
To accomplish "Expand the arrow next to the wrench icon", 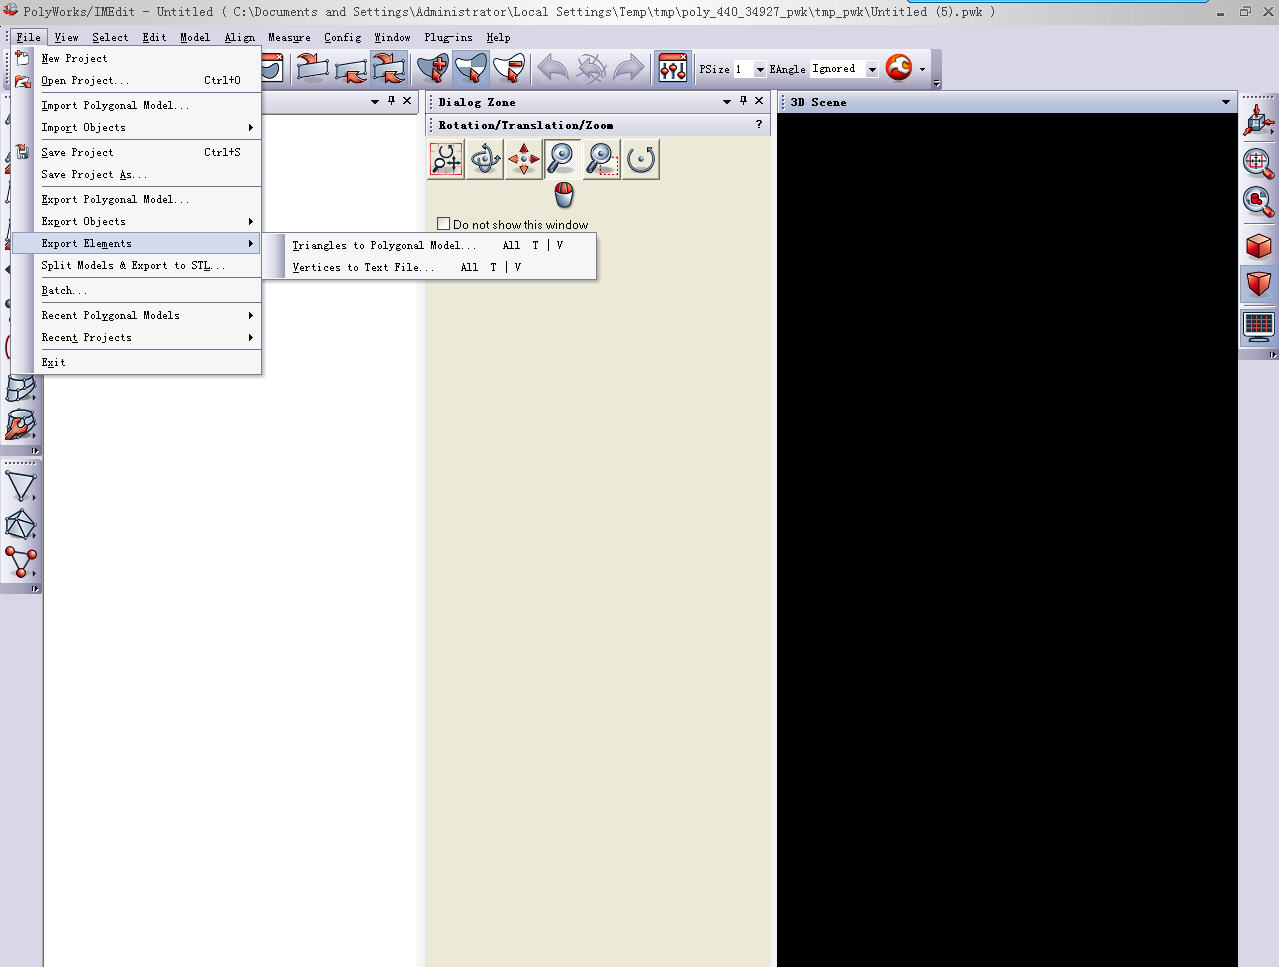I will coord(922,69).
